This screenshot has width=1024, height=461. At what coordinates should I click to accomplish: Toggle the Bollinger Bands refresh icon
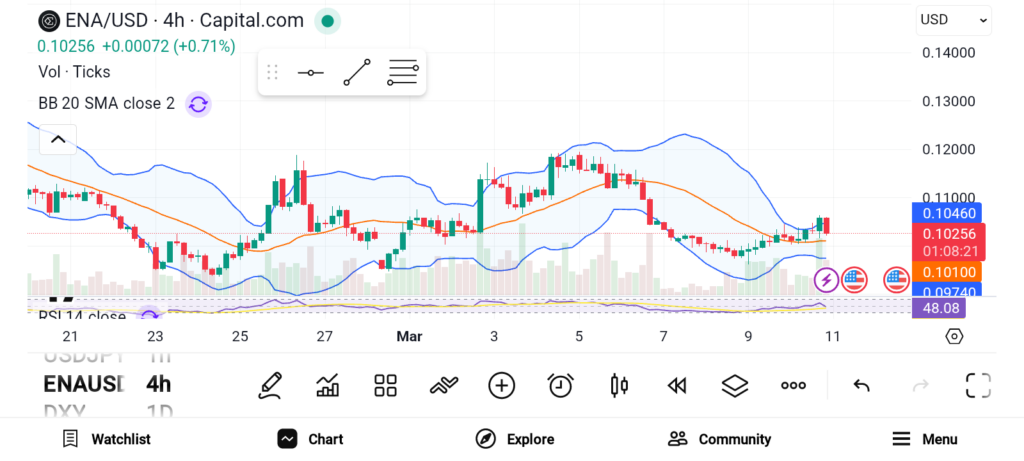click(198, 104)
